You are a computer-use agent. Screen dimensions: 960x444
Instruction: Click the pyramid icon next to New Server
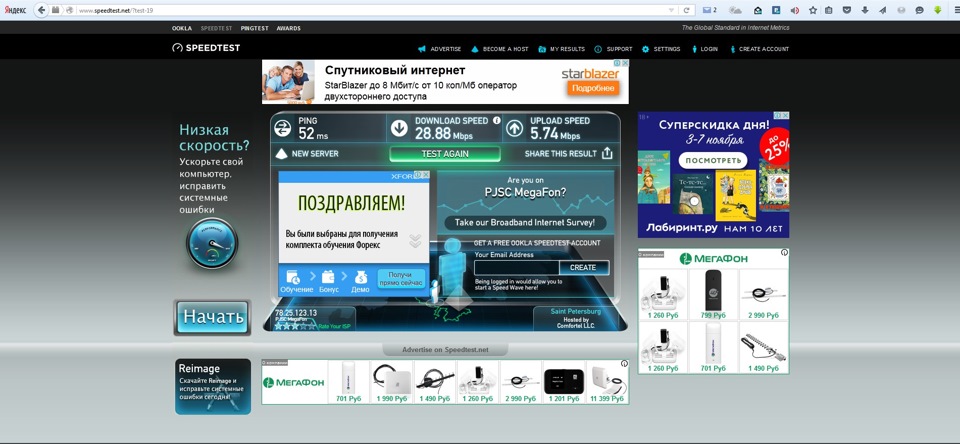point(281,154)
